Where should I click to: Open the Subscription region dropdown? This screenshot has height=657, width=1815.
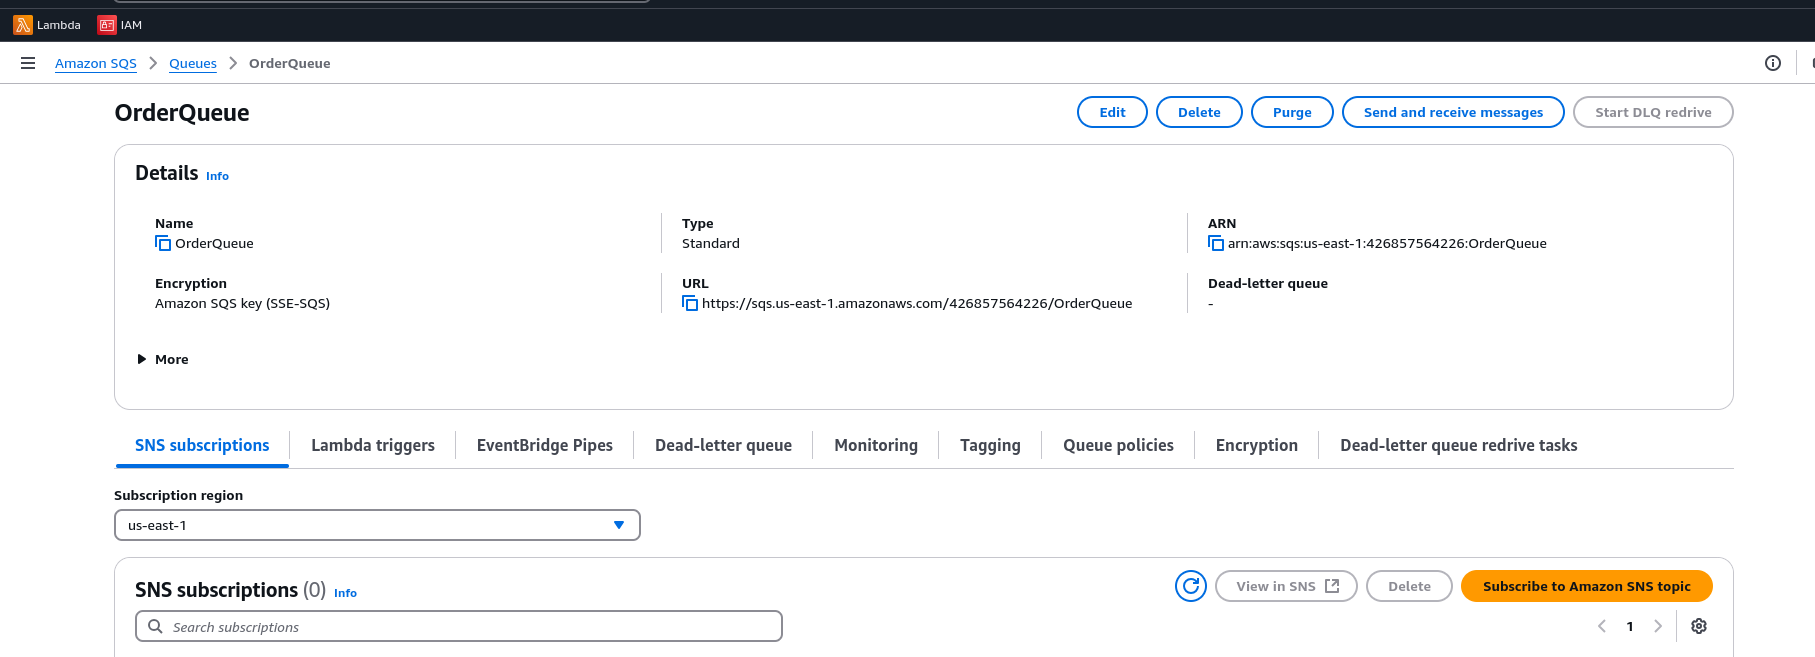coord(377,525)
